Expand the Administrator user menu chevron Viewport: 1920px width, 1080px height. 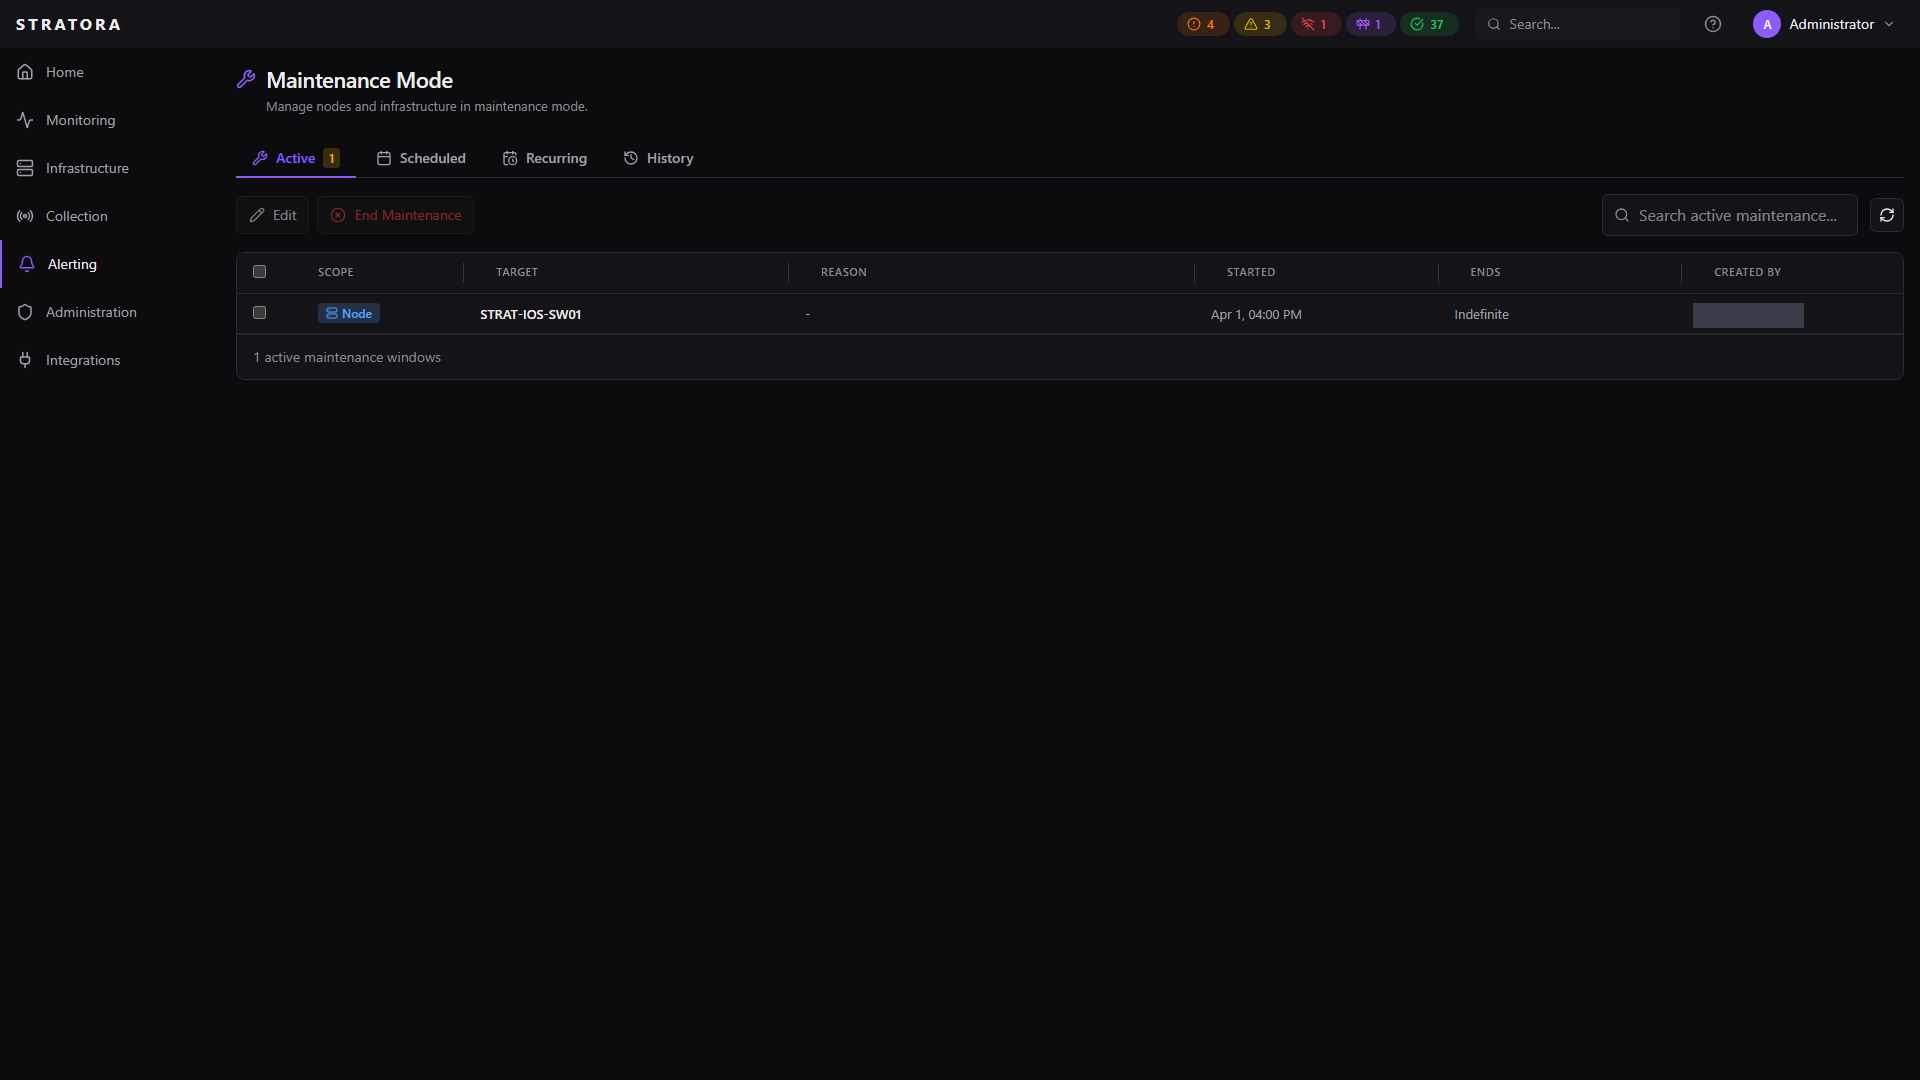[x=1889, y=24]
